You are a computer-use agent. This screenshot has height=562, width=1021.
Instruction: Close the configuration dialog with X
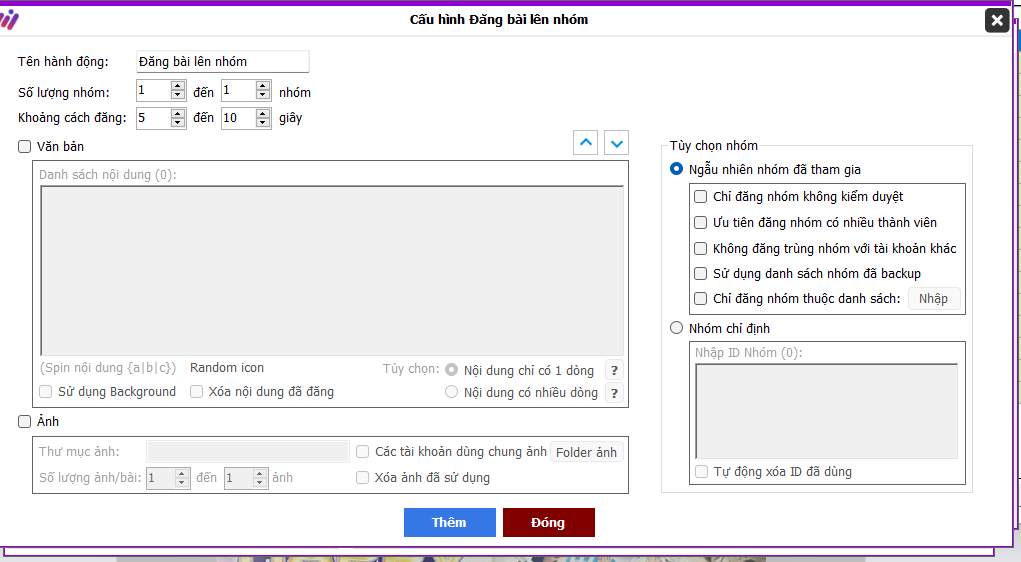click(x=996, y=20)
